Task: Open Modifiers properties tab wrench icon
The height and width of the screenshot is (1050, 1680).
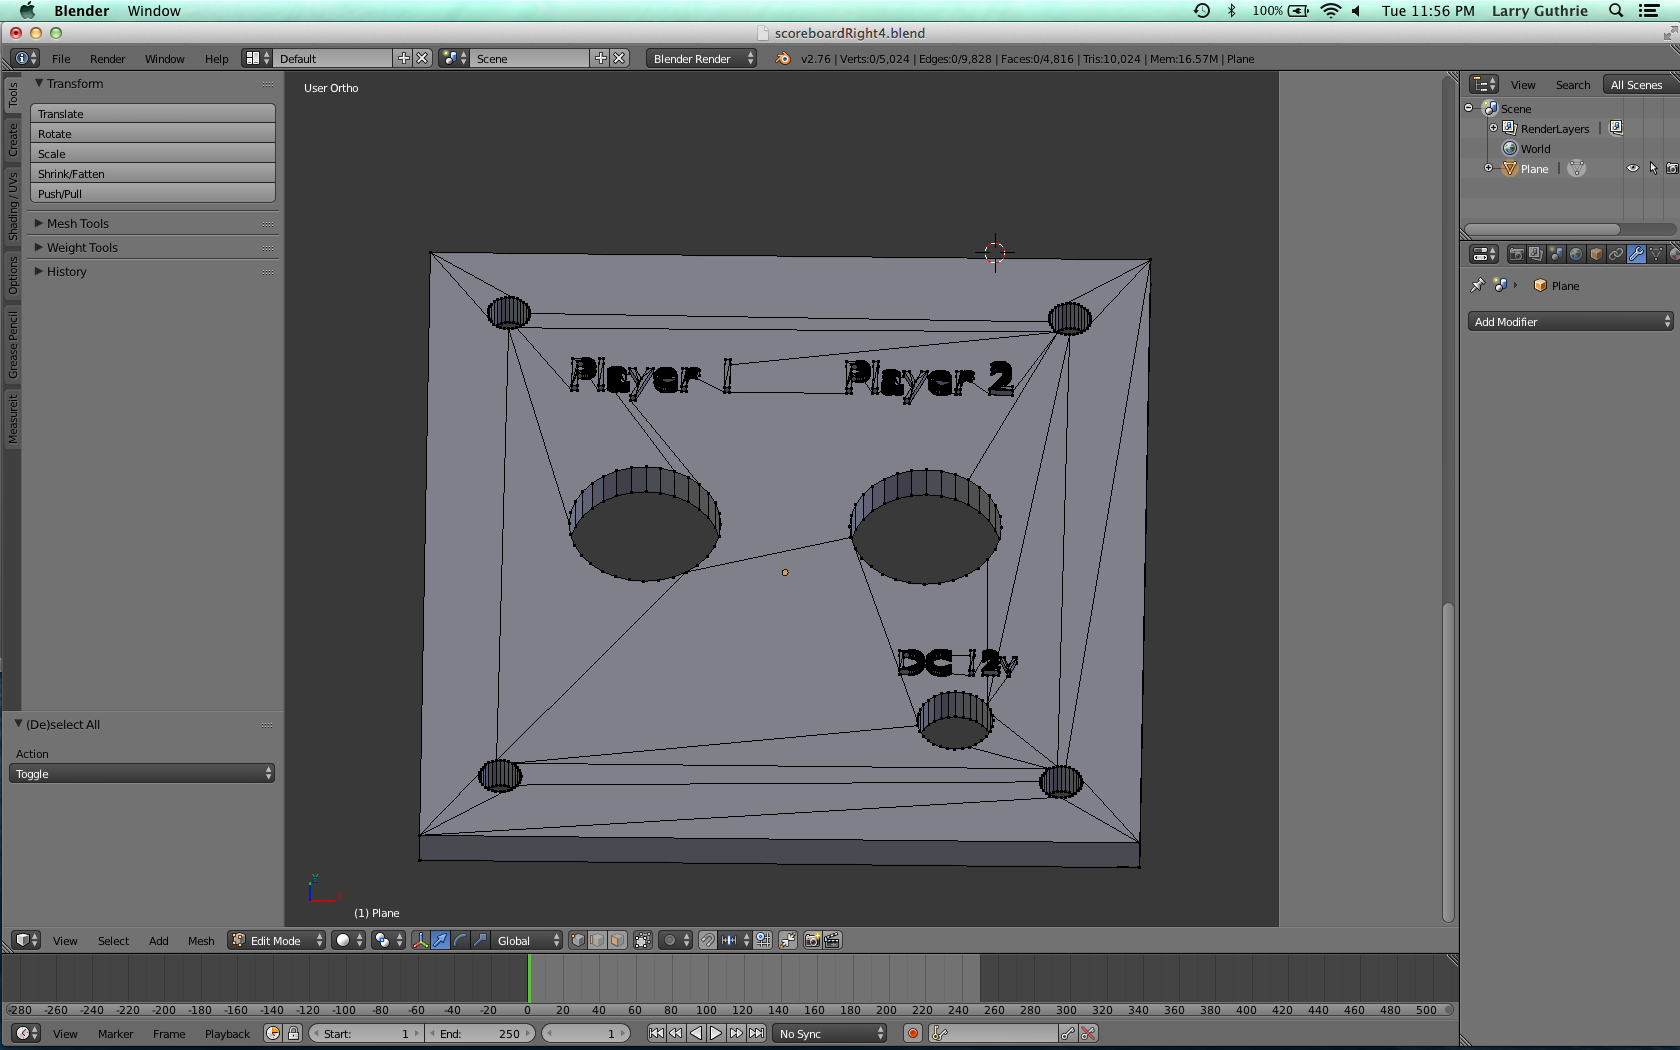Action: (x=1636, y=254)
